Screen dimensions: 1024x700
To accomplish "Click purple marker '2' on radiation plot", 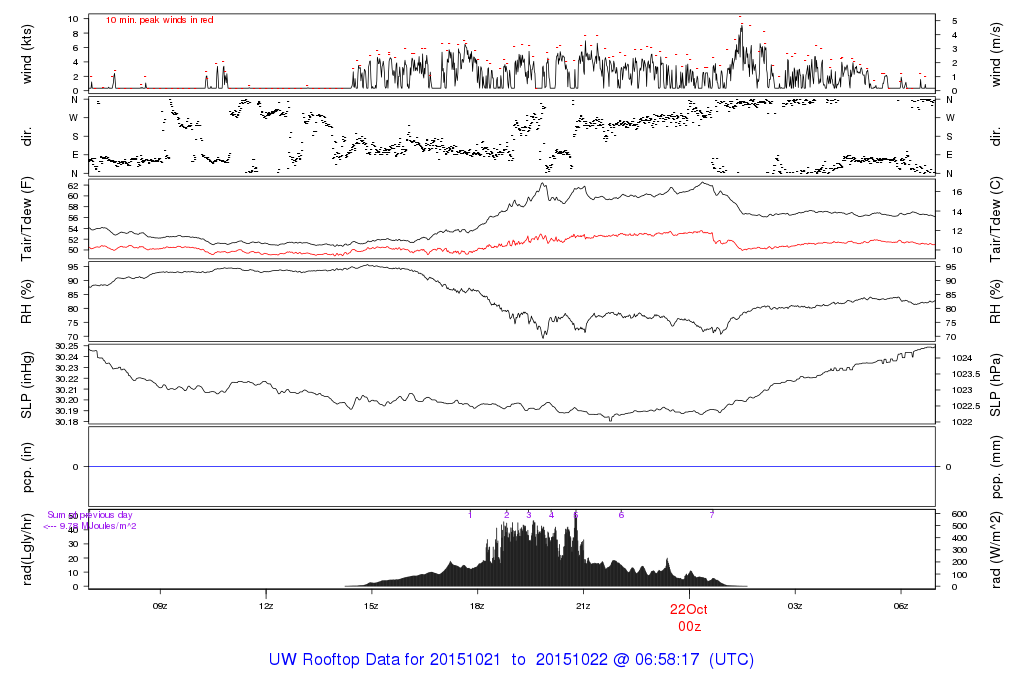I will click(x=507, y=515).
